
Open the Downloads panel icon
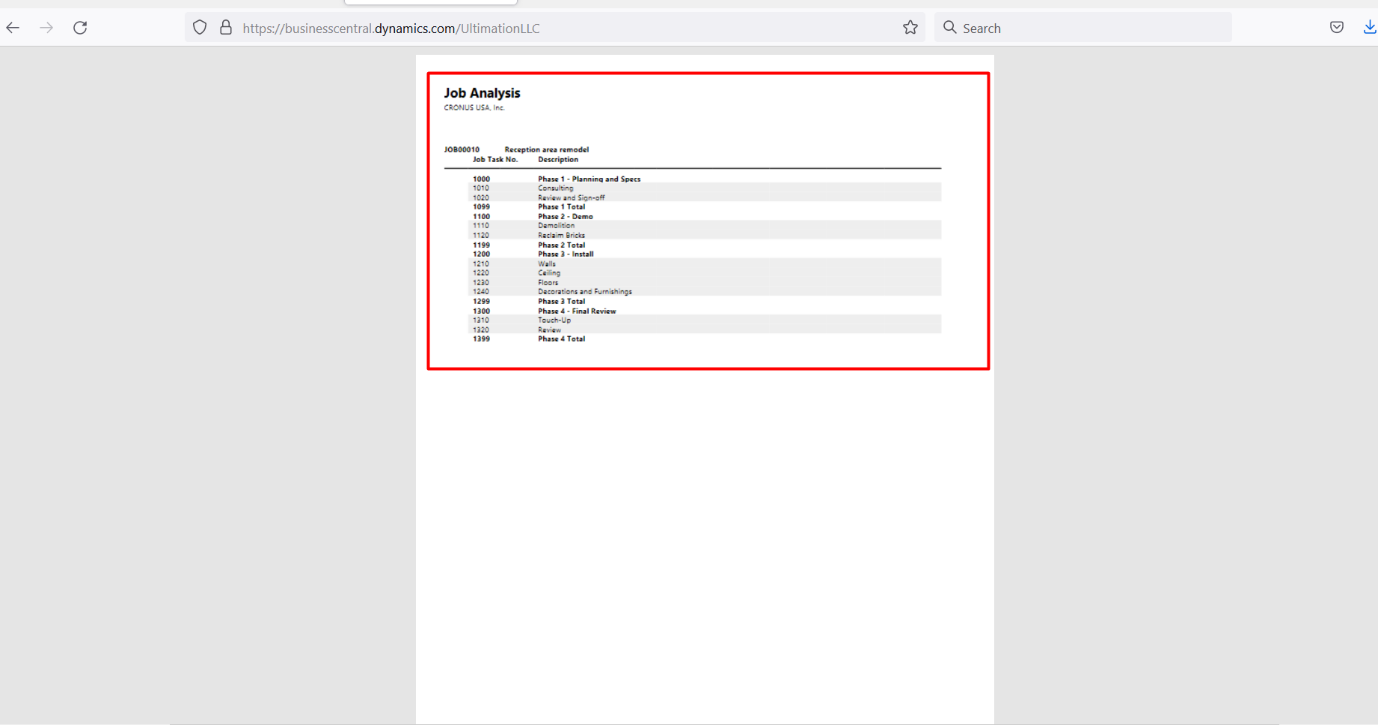pyautogui.click(x=1369, y=27)
